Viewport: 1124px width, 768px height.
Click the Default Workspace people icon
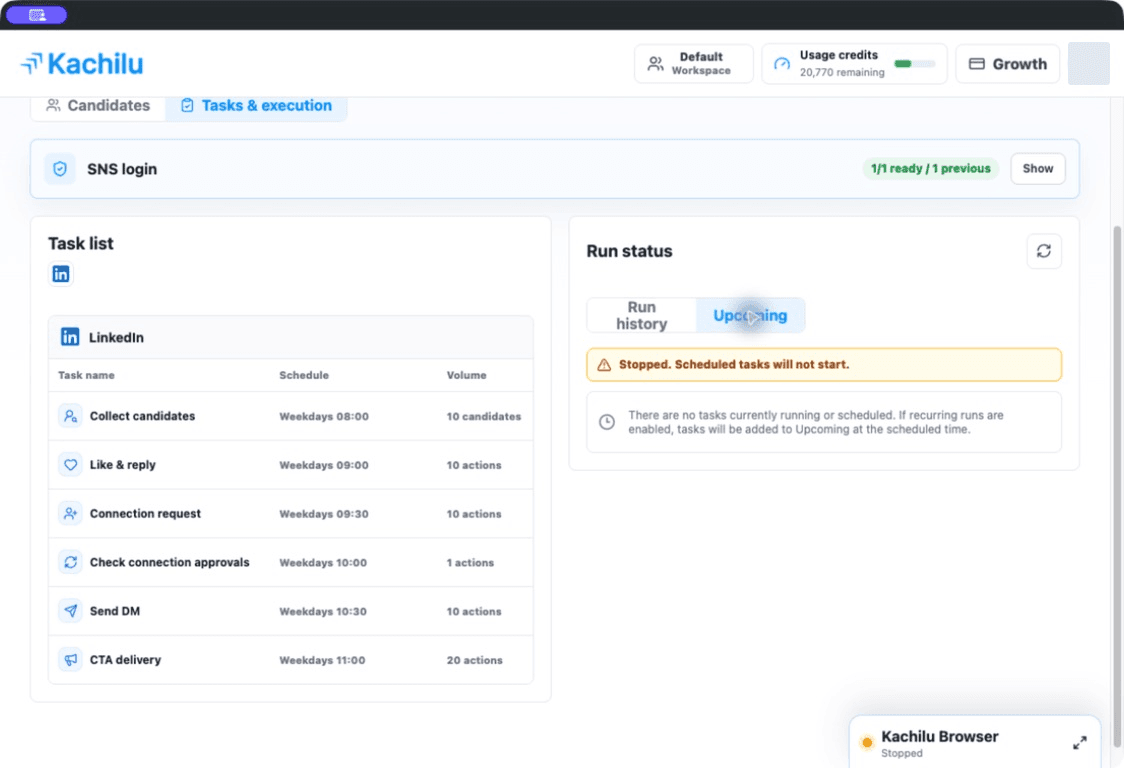pyautogui.click(x=655, y=64)
